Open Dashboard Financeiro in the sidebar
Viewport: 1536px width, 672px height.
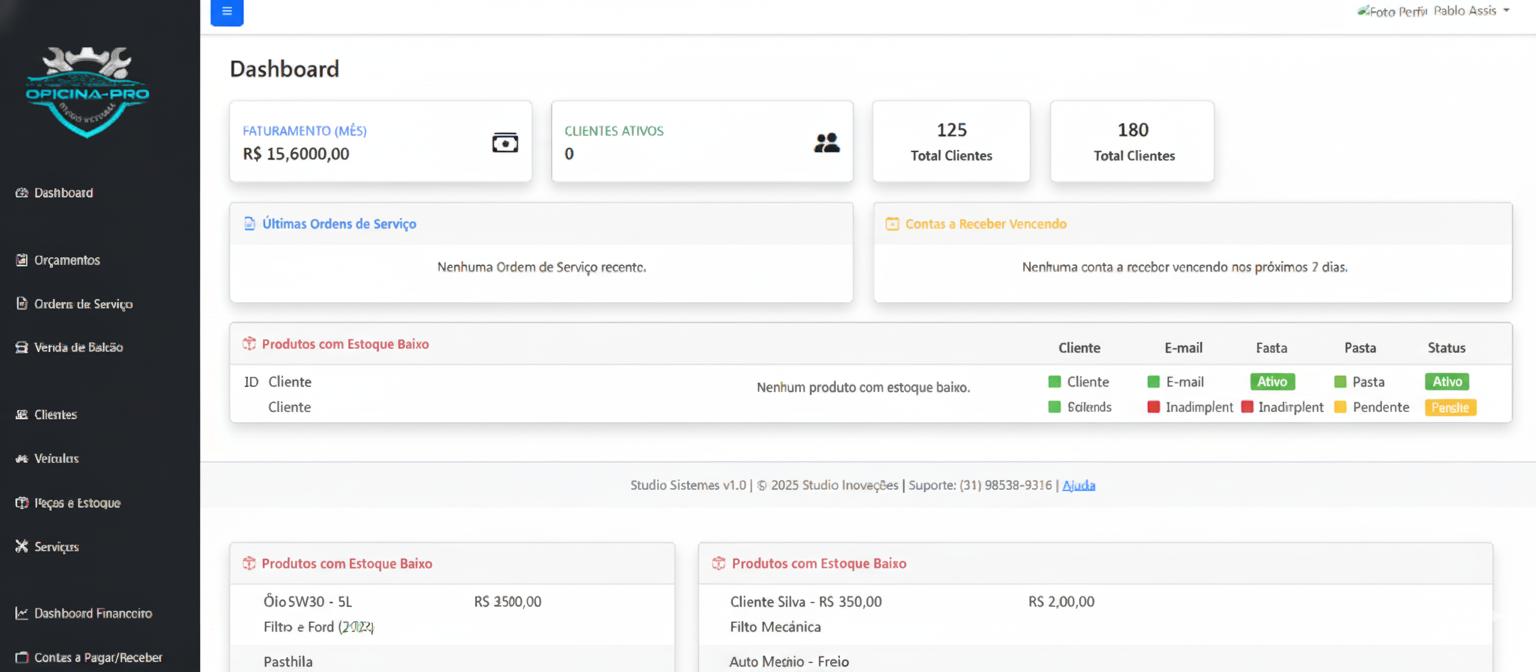pyautogui.click(x=84, y=614)
